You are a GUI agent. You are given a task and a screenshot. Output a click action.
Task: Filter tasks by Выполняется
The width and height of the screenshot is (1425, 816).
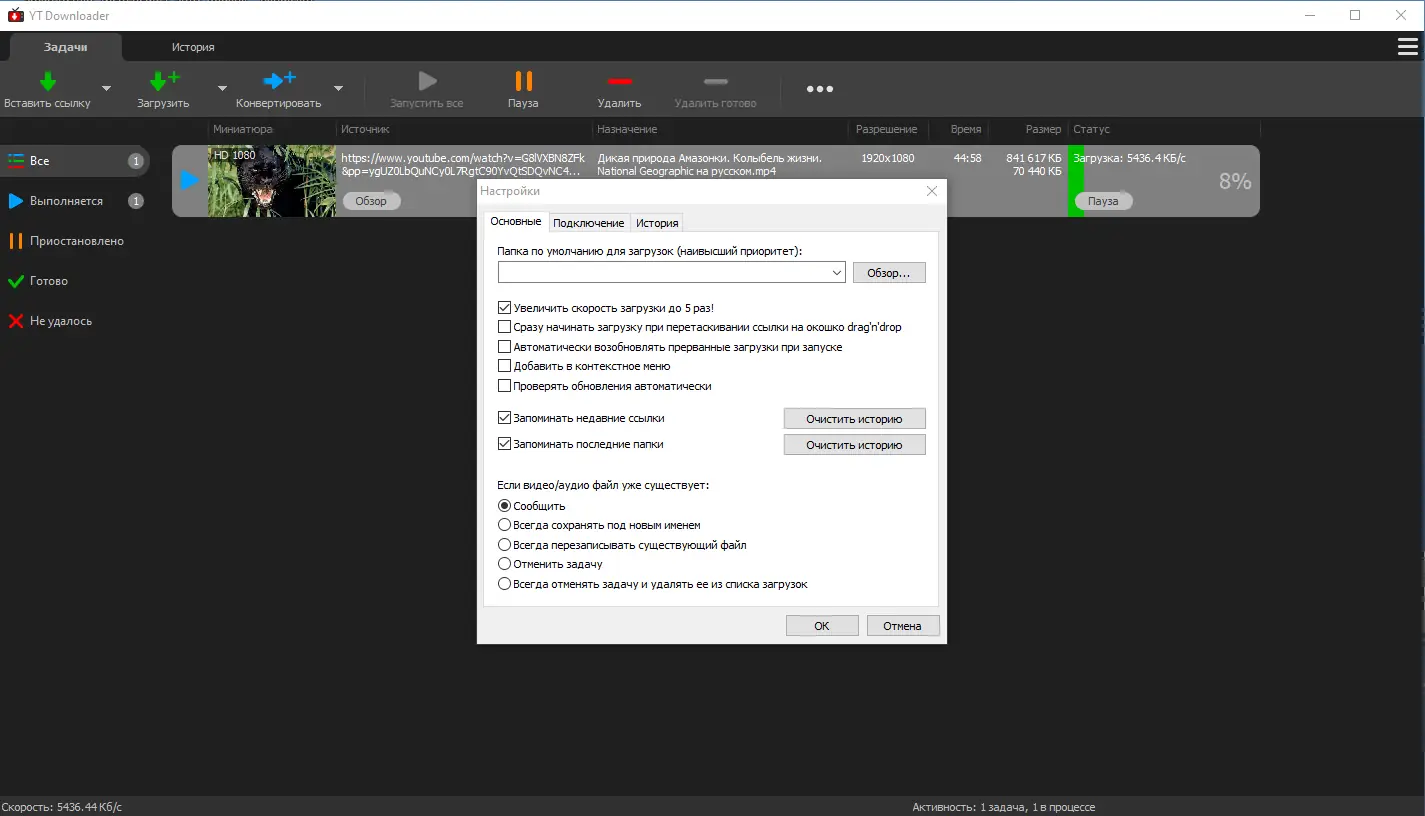tap(75, 201)
